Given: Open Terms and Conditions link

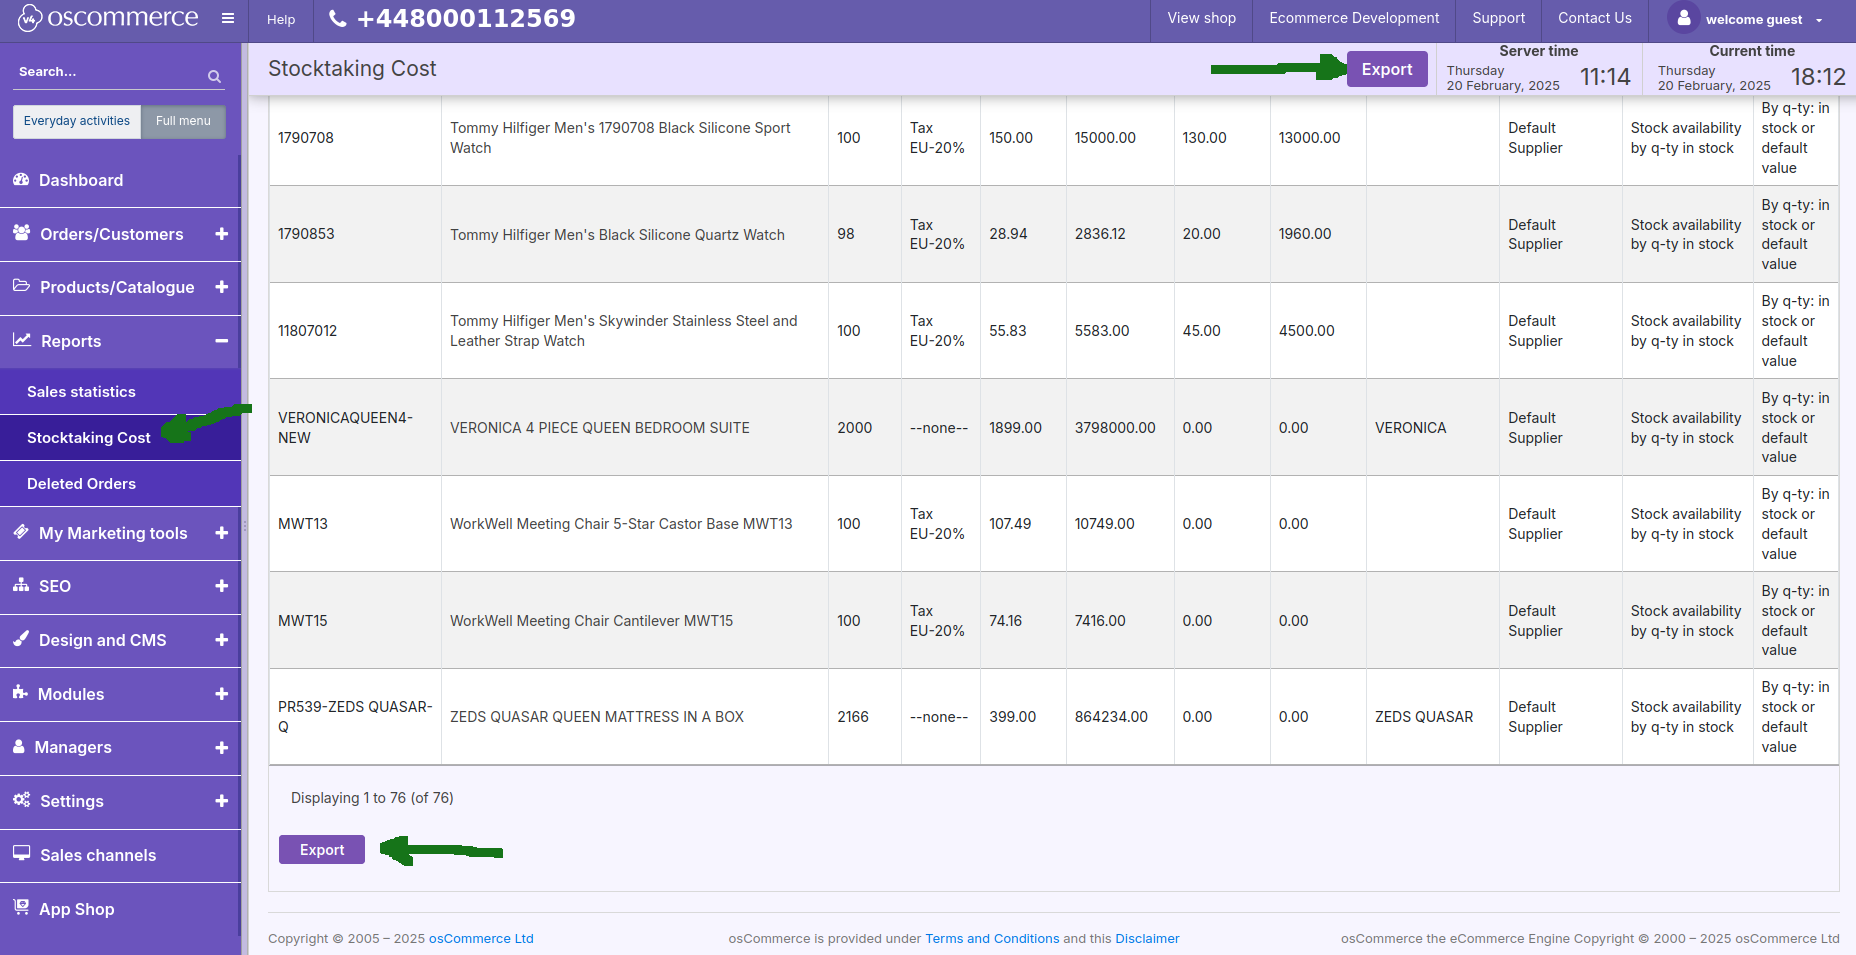Looking at the screenshot, I should pyautogui.click(x=992, y=938).
